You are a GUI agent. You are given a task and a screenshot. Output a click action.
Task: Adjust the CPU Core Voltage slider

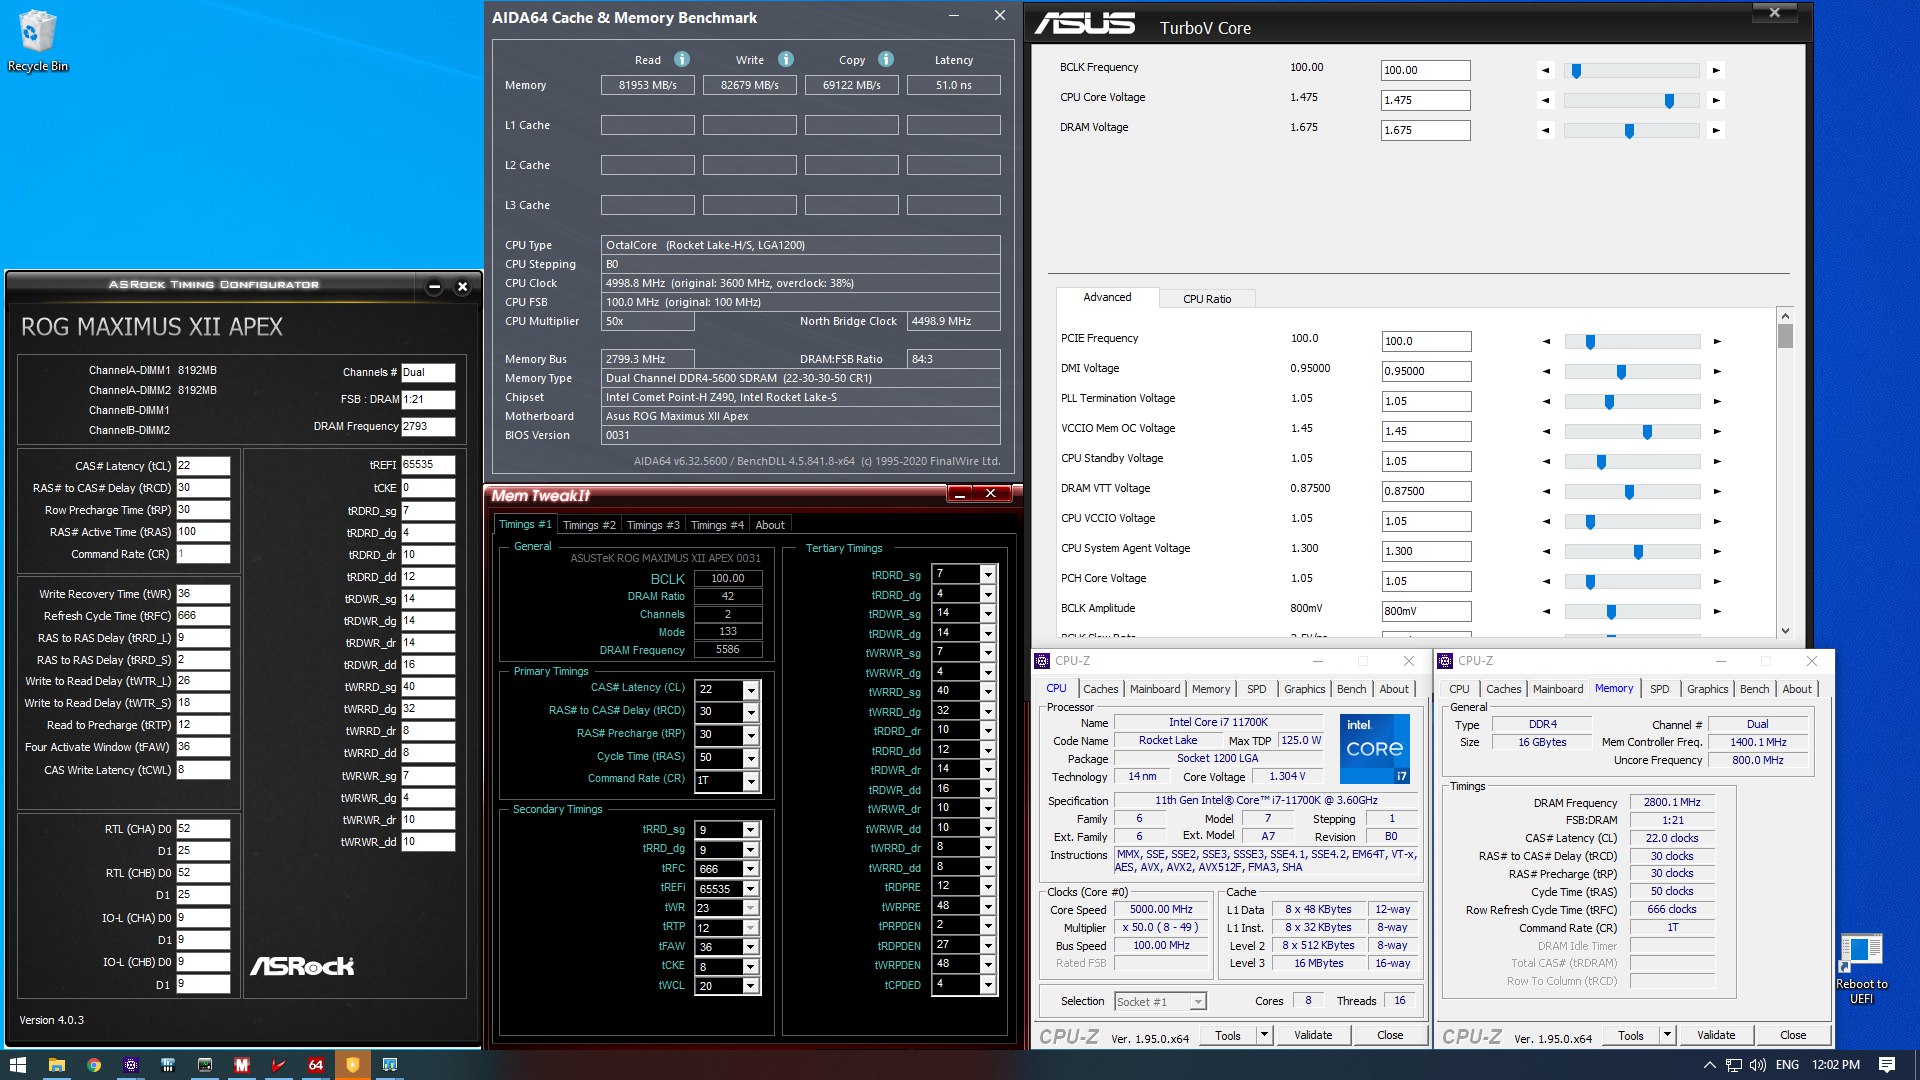(1669, 100)
